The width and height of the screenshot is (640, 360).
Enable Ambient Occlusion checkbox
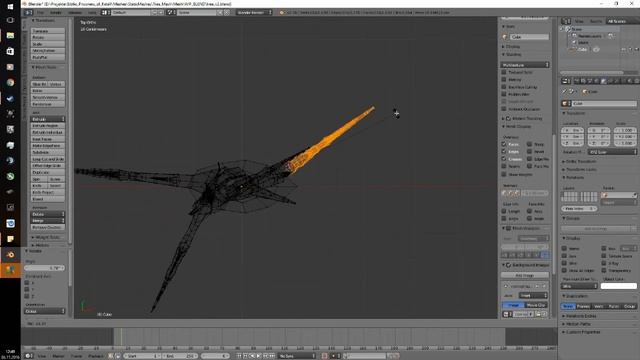(x=504, y=109)
